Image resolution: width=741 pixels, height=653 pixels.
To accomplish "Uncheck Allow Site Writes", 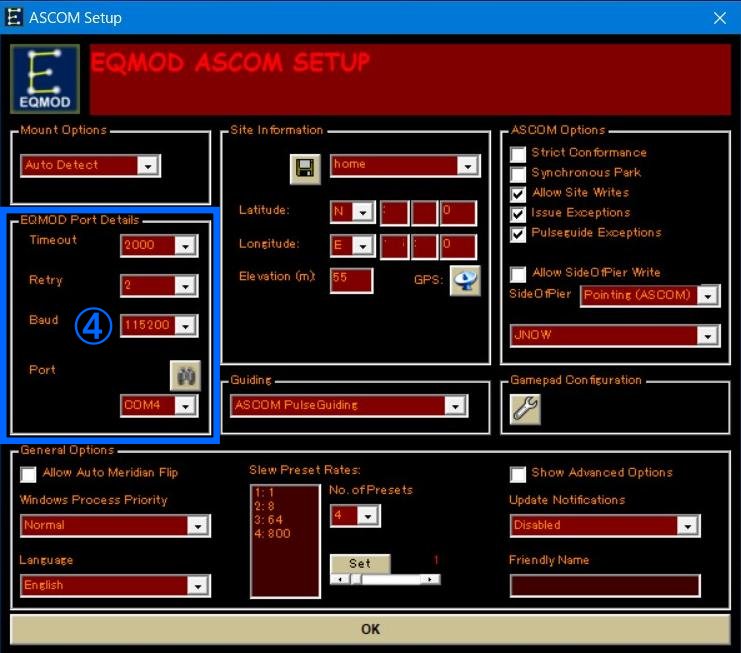I will [x=518, y=194].
